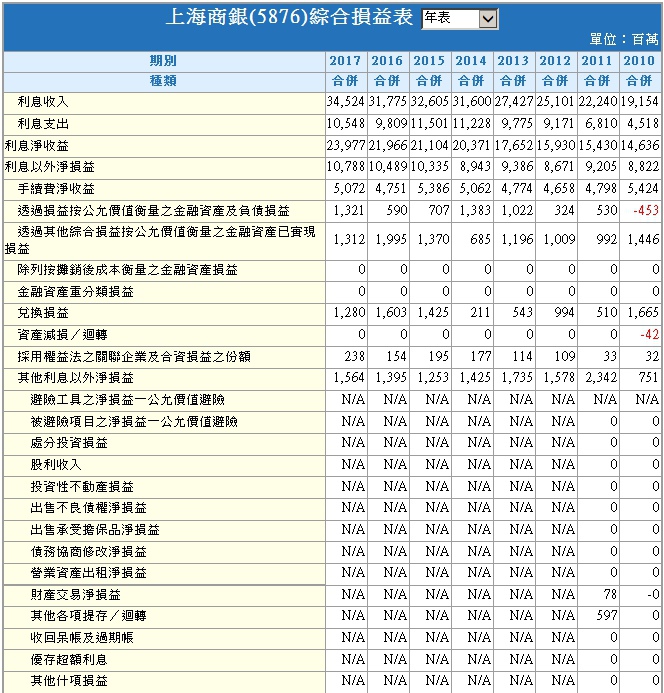Select the 其他各項提存／迴轉 row label
Viewport: 664px width, 693px height.
coord(88,616)
